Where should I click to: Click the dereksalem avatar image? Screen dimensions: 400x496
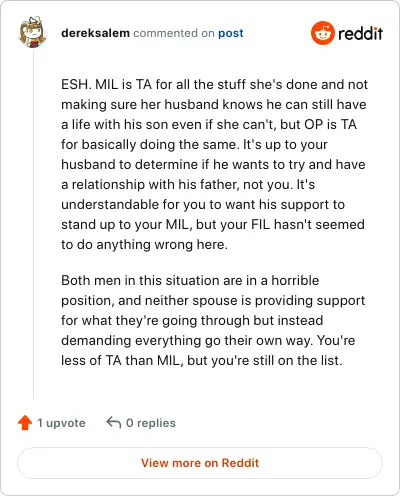click(32, 33)
